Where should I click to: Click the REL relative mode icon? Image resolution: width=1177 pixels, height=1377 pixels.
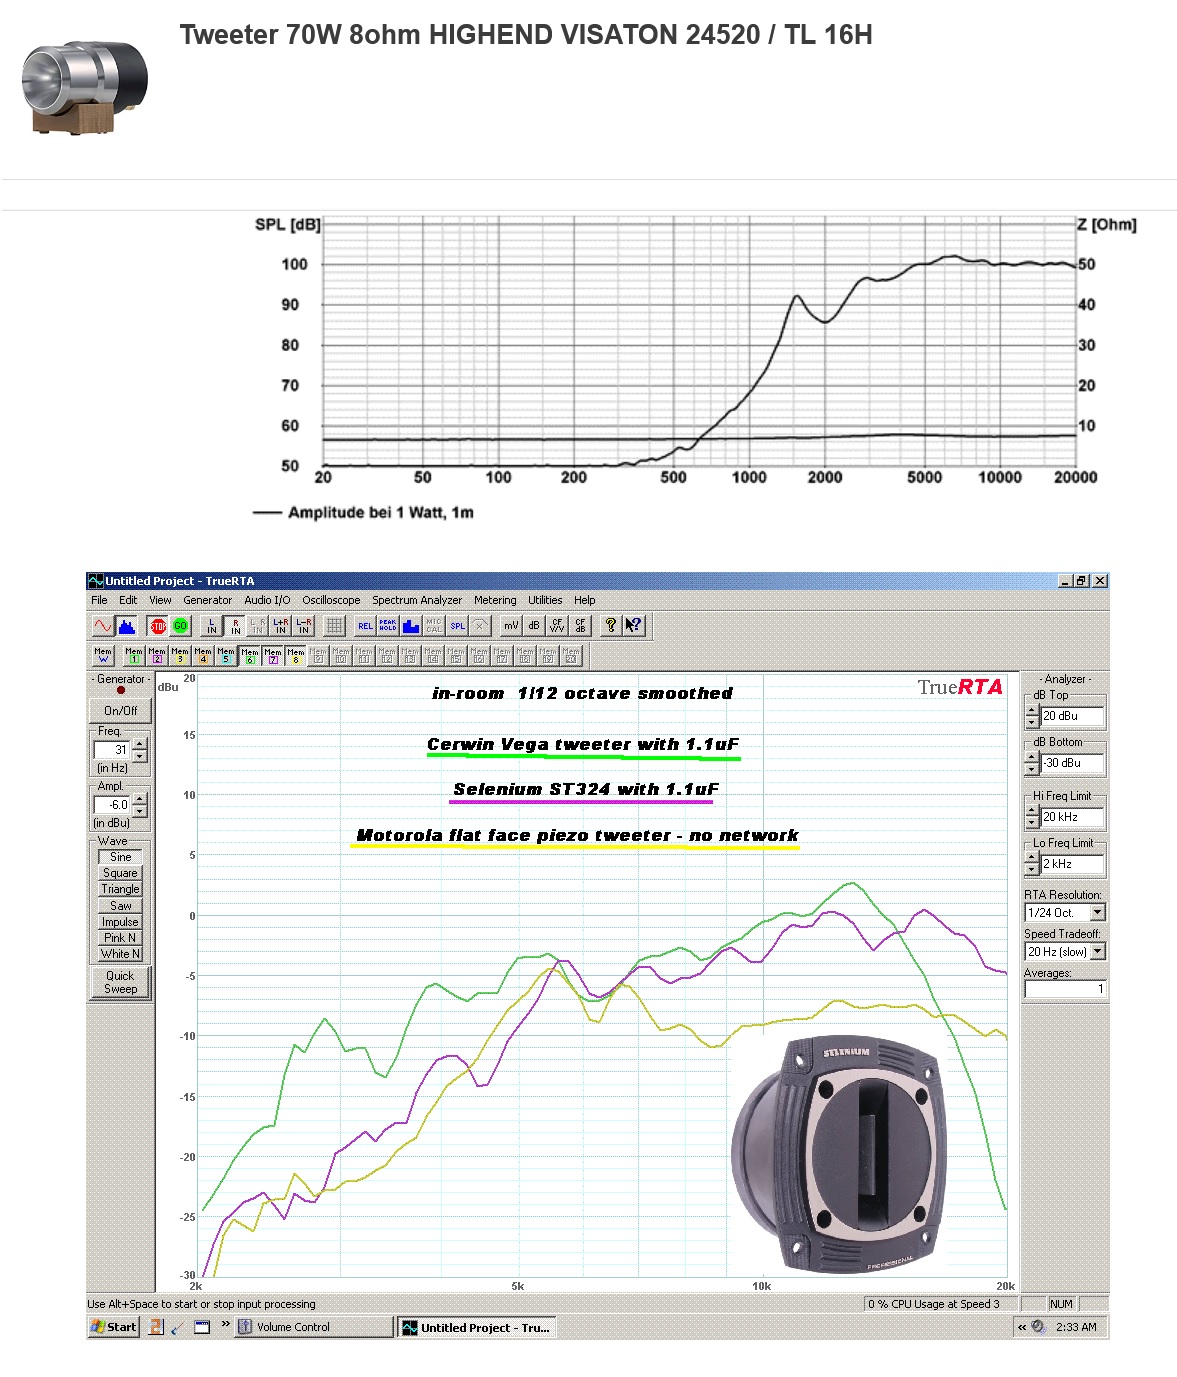[365, 626]
